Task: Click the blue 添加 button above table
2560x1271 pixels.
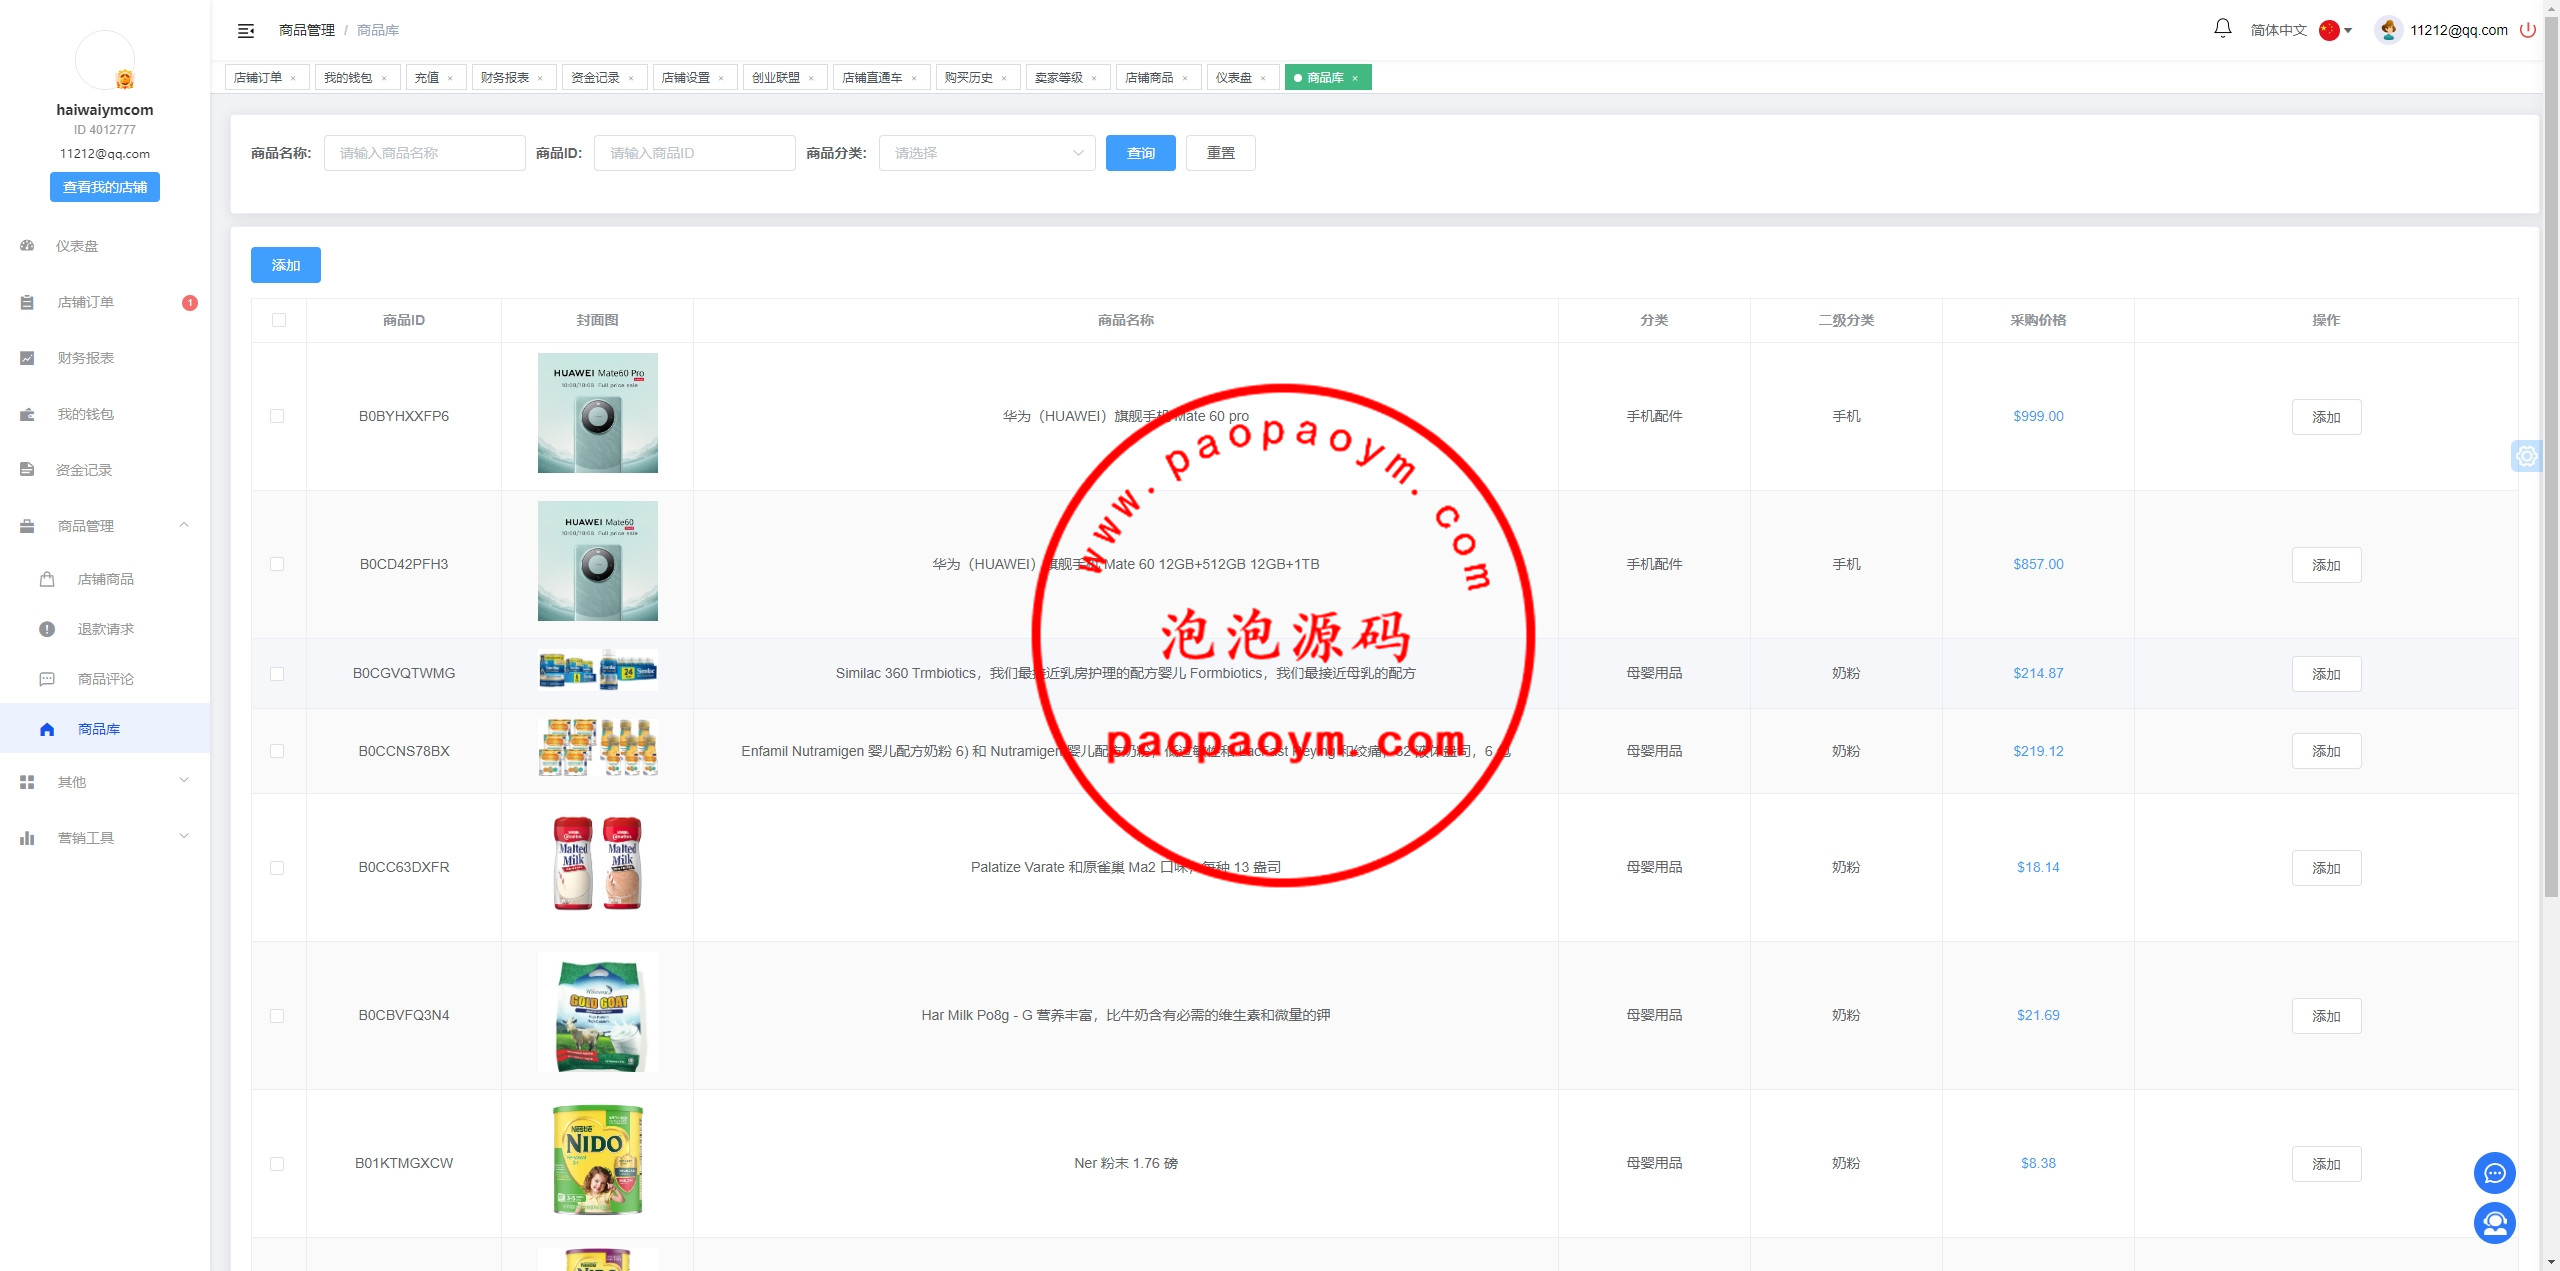Action: pos(286,265)
